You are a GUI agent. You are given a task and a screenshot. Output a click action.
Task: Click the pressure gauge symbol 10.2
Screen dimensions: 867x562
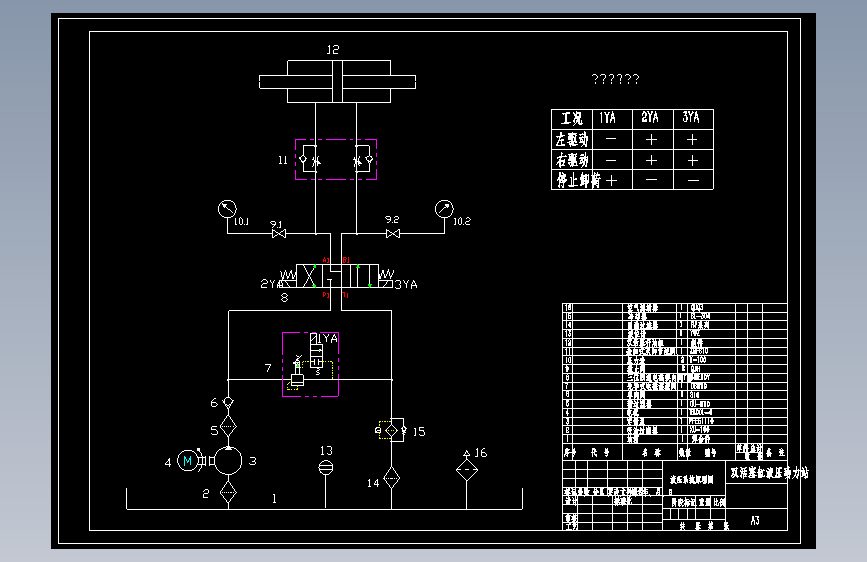coord(444,209)
